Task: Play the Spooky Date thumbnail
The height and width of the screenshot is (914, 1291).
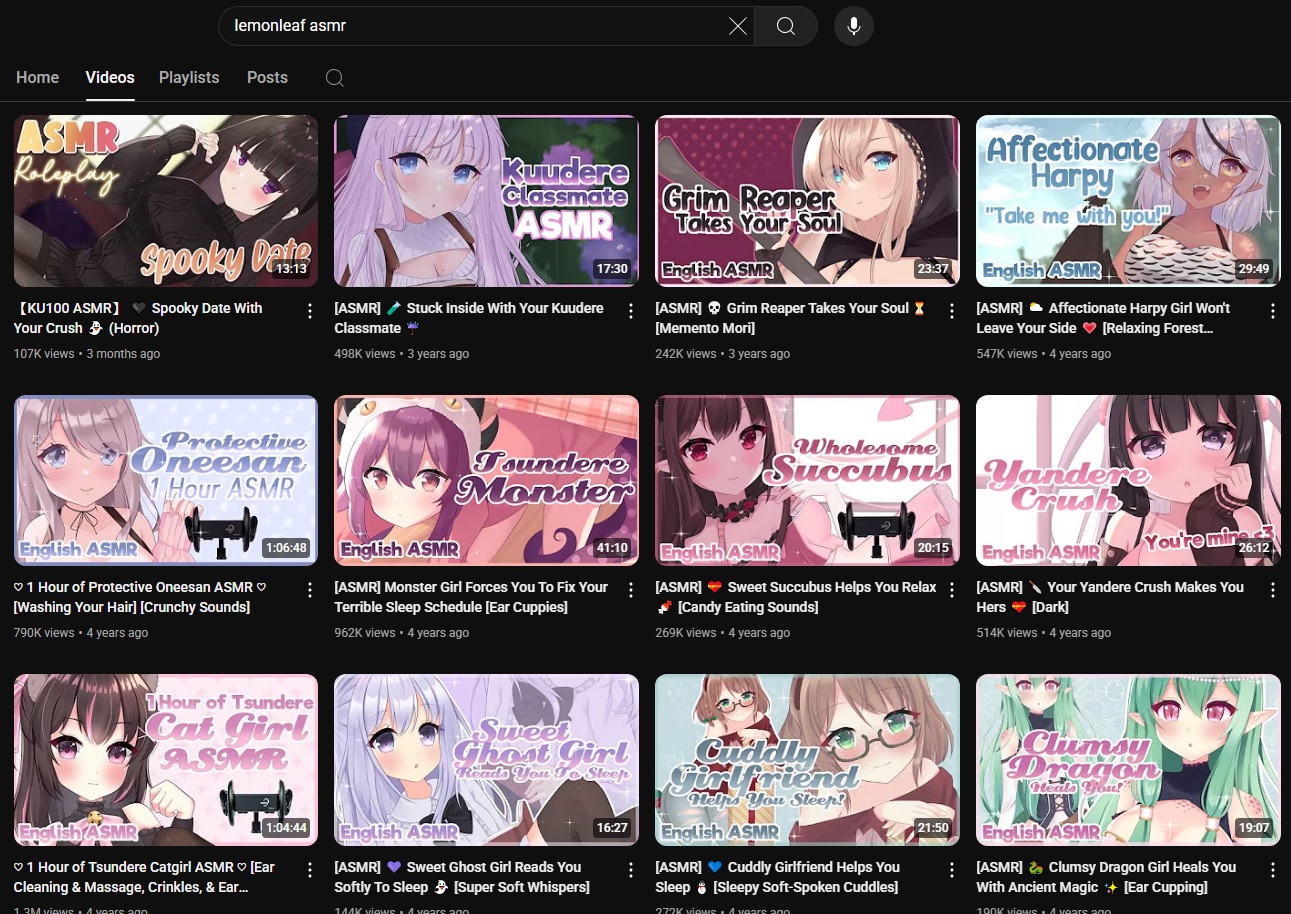Action: tap(166, 201)
